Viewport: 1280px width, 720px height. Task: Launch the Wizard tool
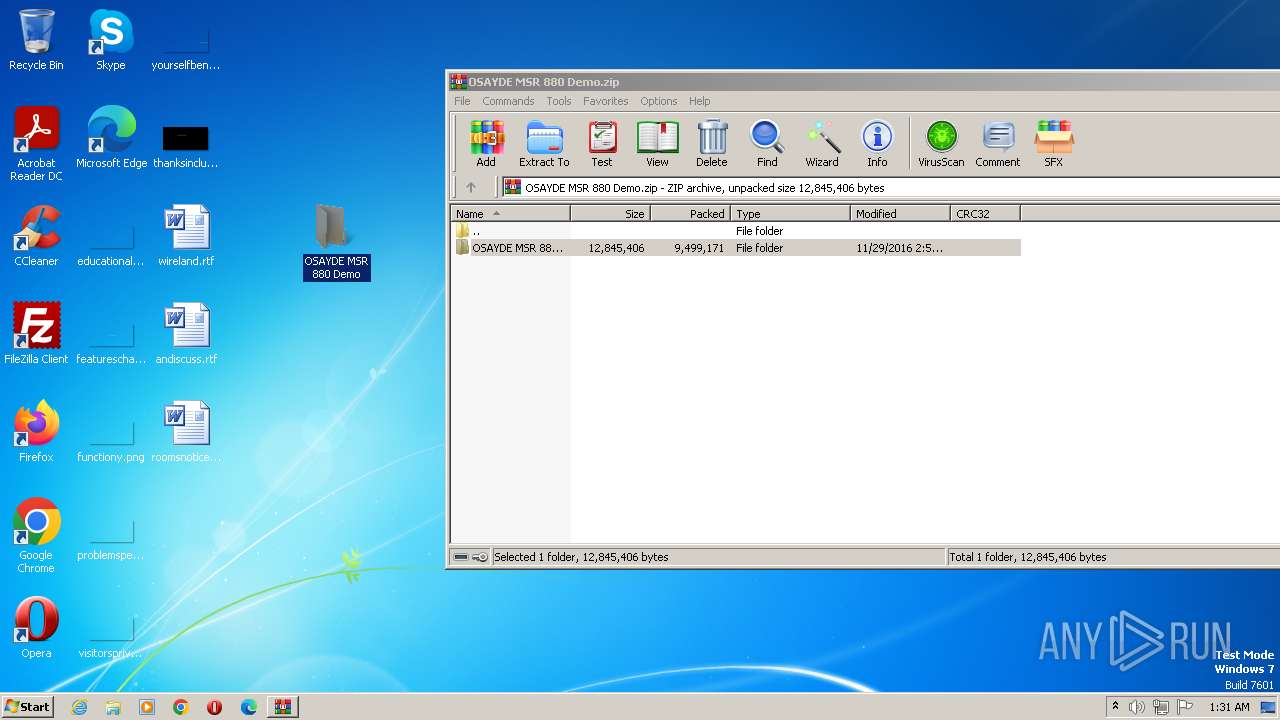pyautogui.click(x=822, y=144)
